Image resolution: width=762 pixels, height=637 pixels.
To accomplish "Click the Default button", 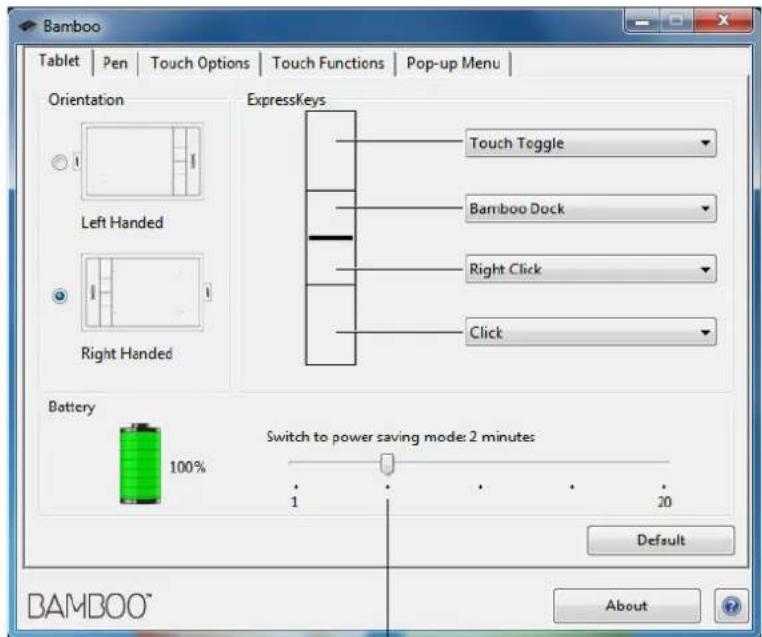I will (660, 540).
